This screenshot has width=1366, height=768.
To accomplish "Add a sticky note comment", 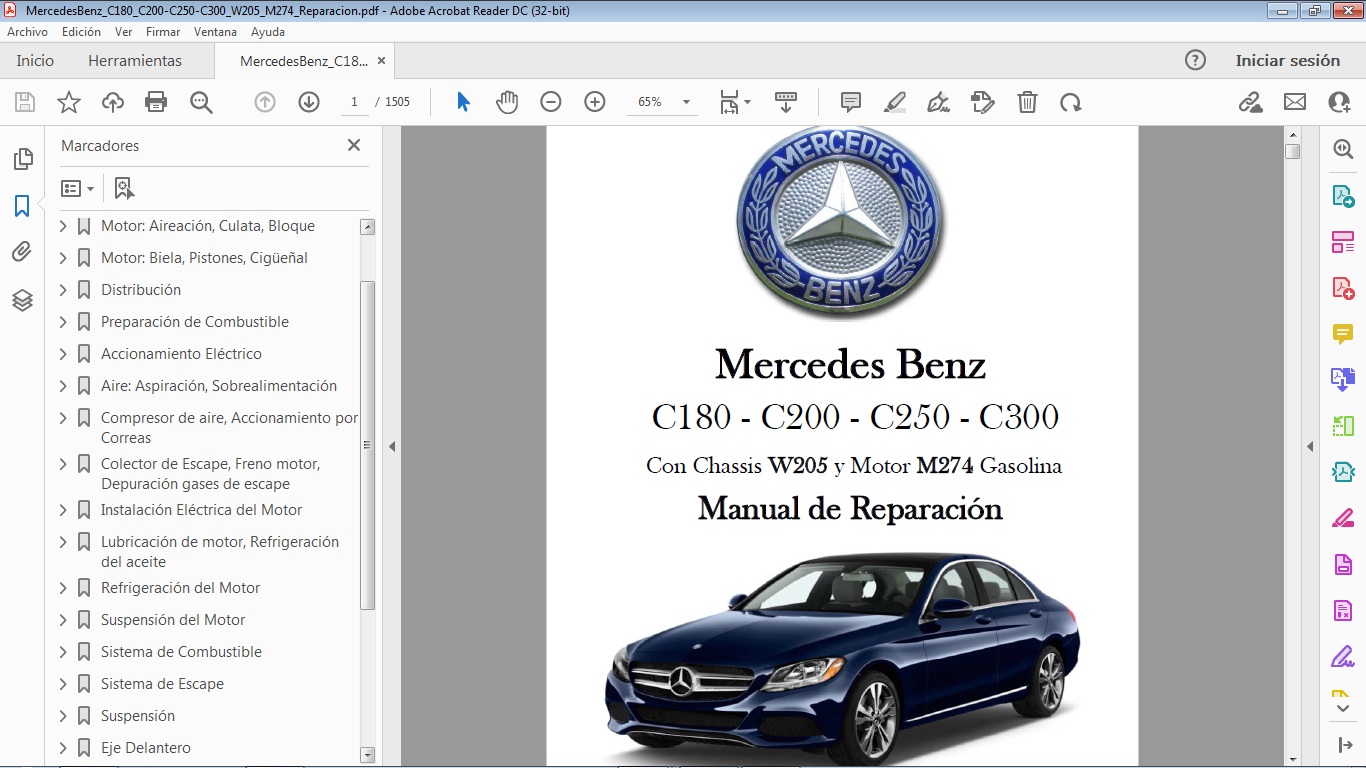I will (849, 101).
